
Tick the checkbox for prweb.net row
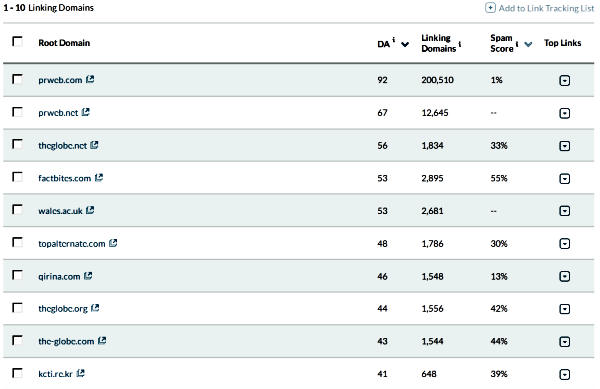click(x=17, y=112)
